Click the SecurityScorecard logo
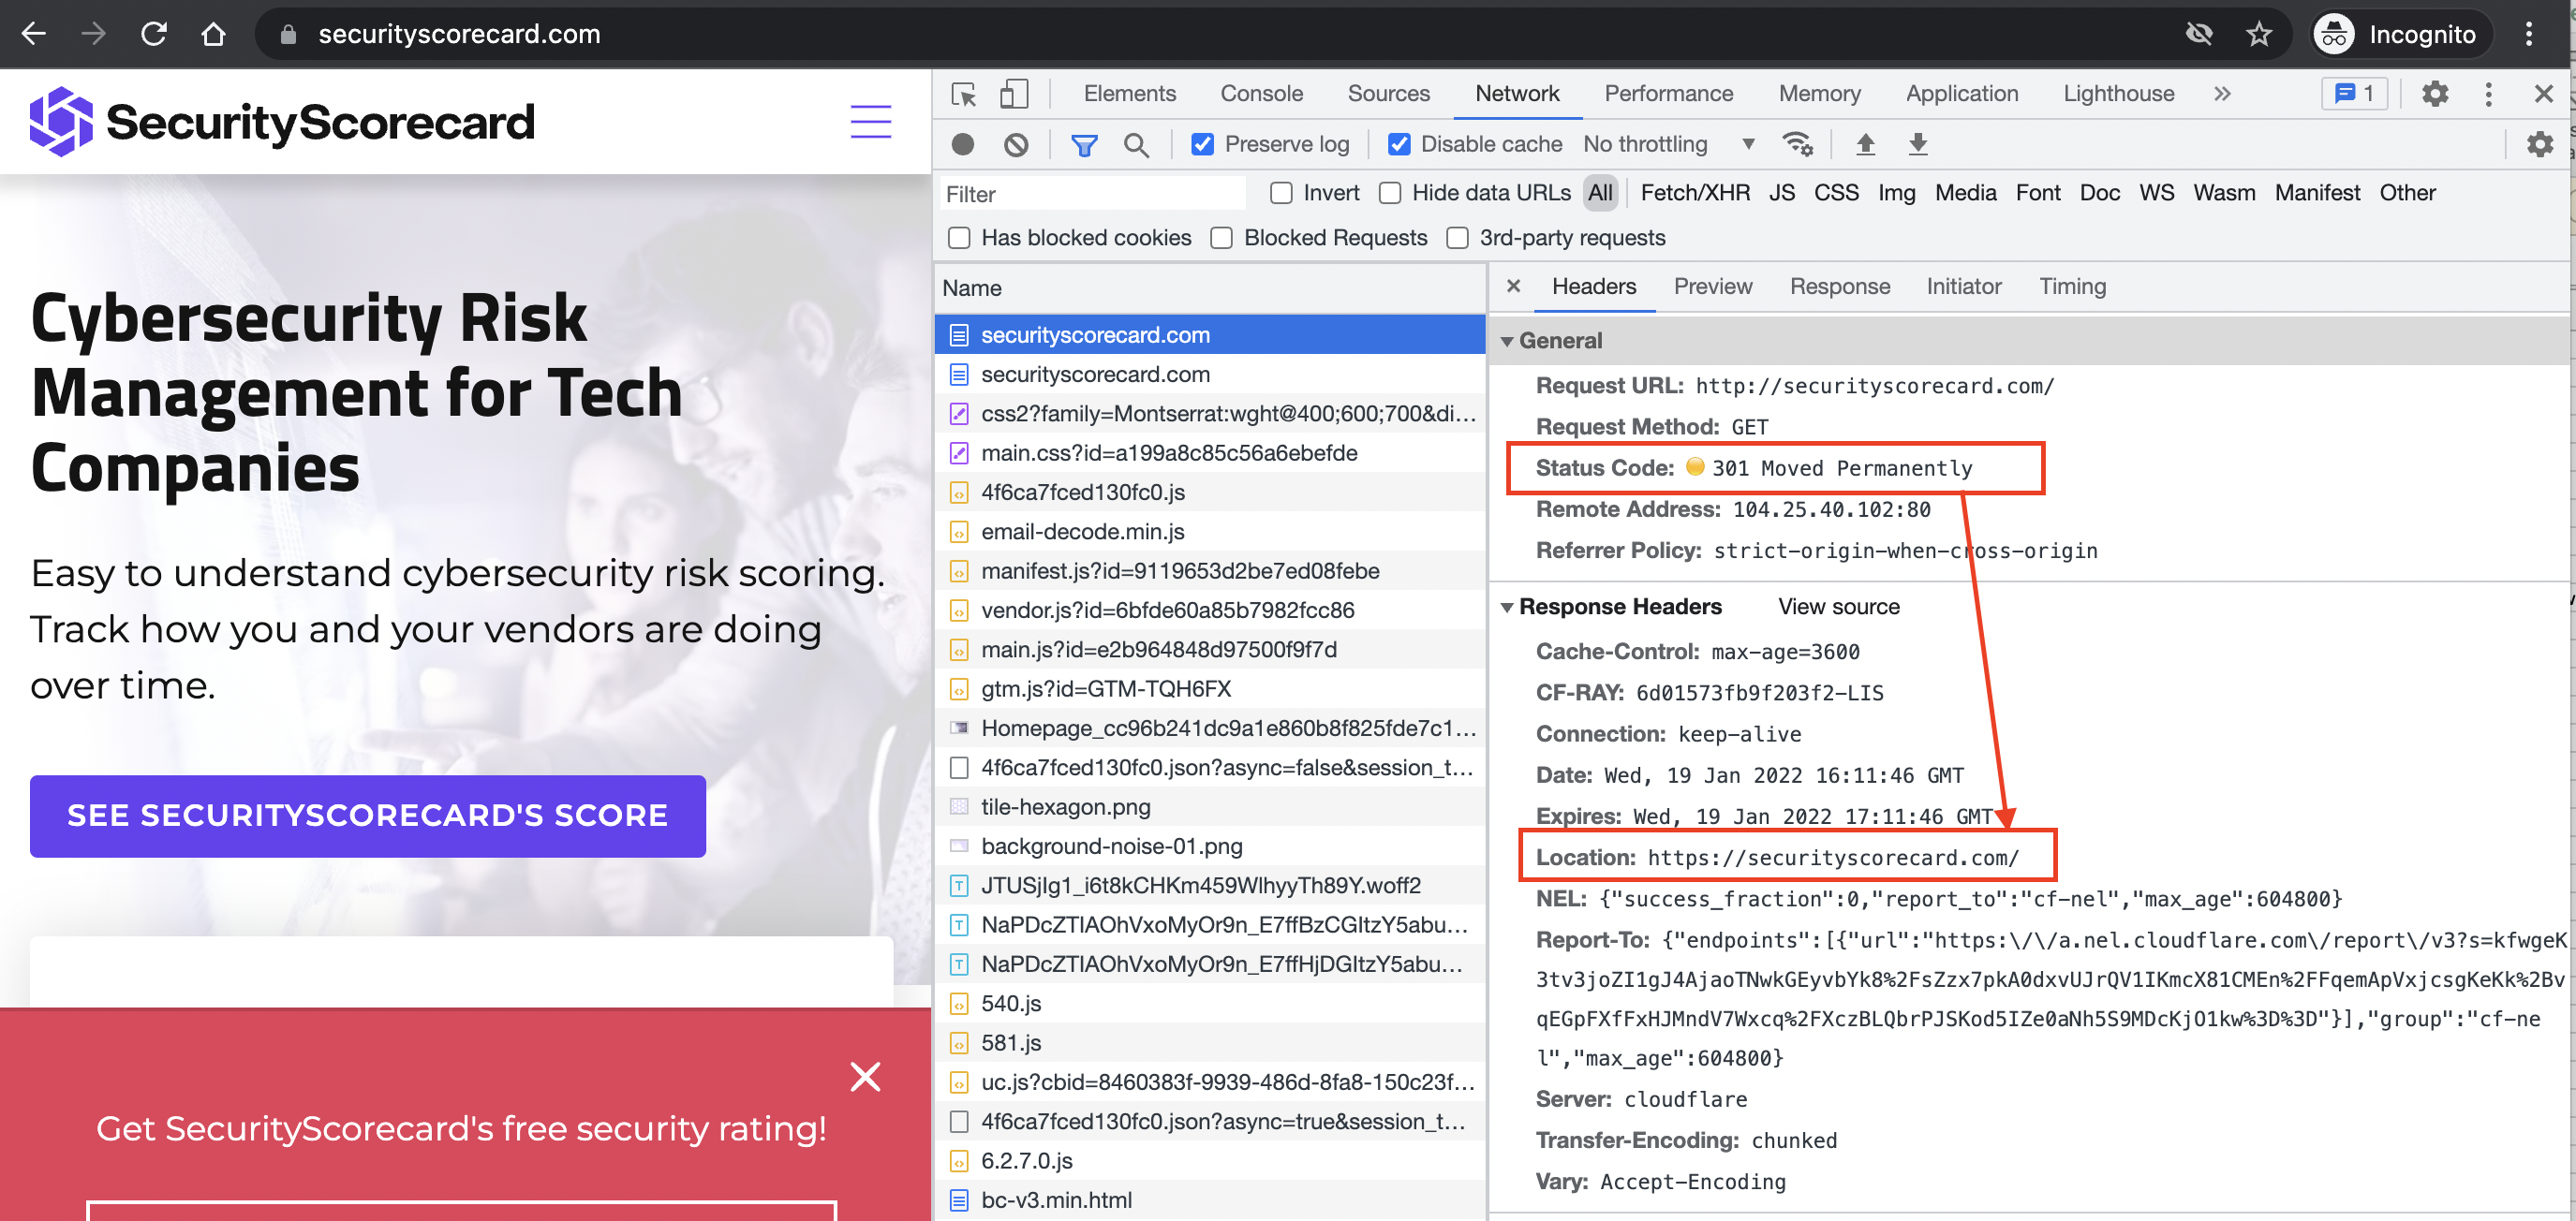This screenshot has width=2576, height=1221. coord(282,121)
